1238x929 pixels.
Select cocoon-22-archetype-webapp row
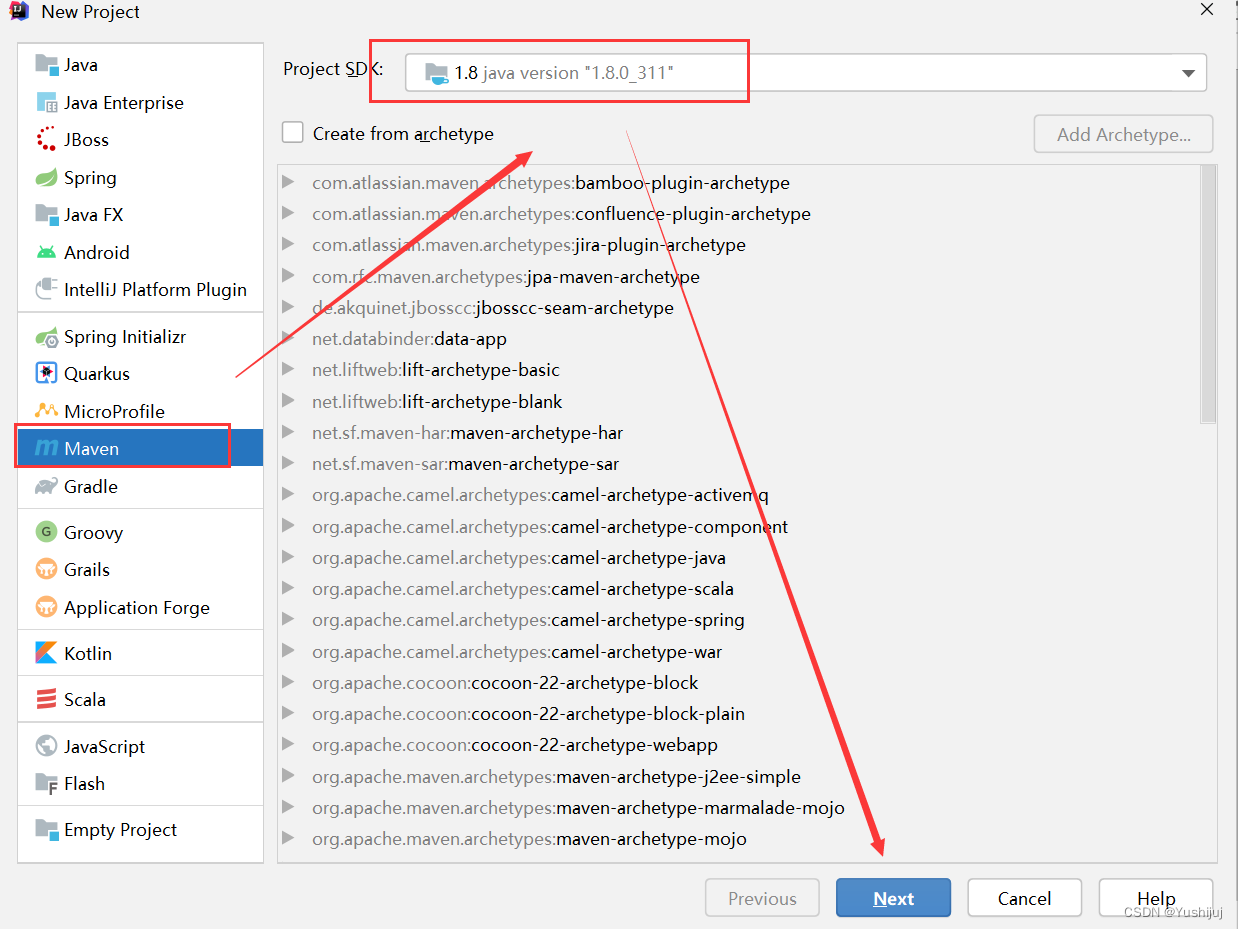[738, 745]
